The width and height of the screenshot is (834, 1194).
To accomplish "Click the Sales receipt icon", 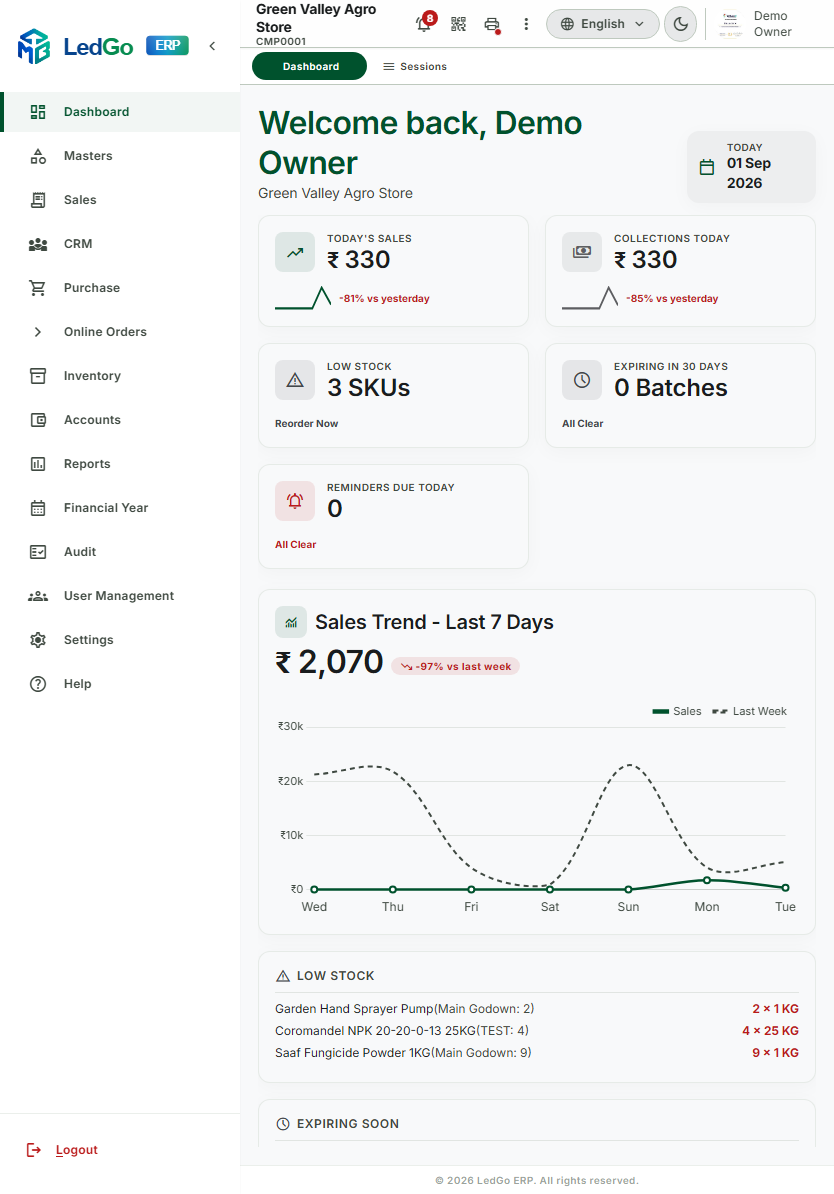I will pyautogui.click(x=38, y=200).
